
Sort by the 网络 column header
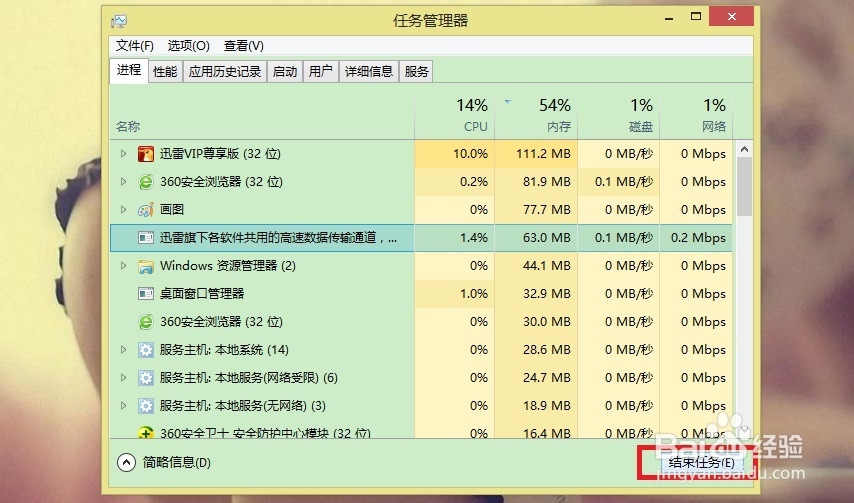(x=696, y=117)
